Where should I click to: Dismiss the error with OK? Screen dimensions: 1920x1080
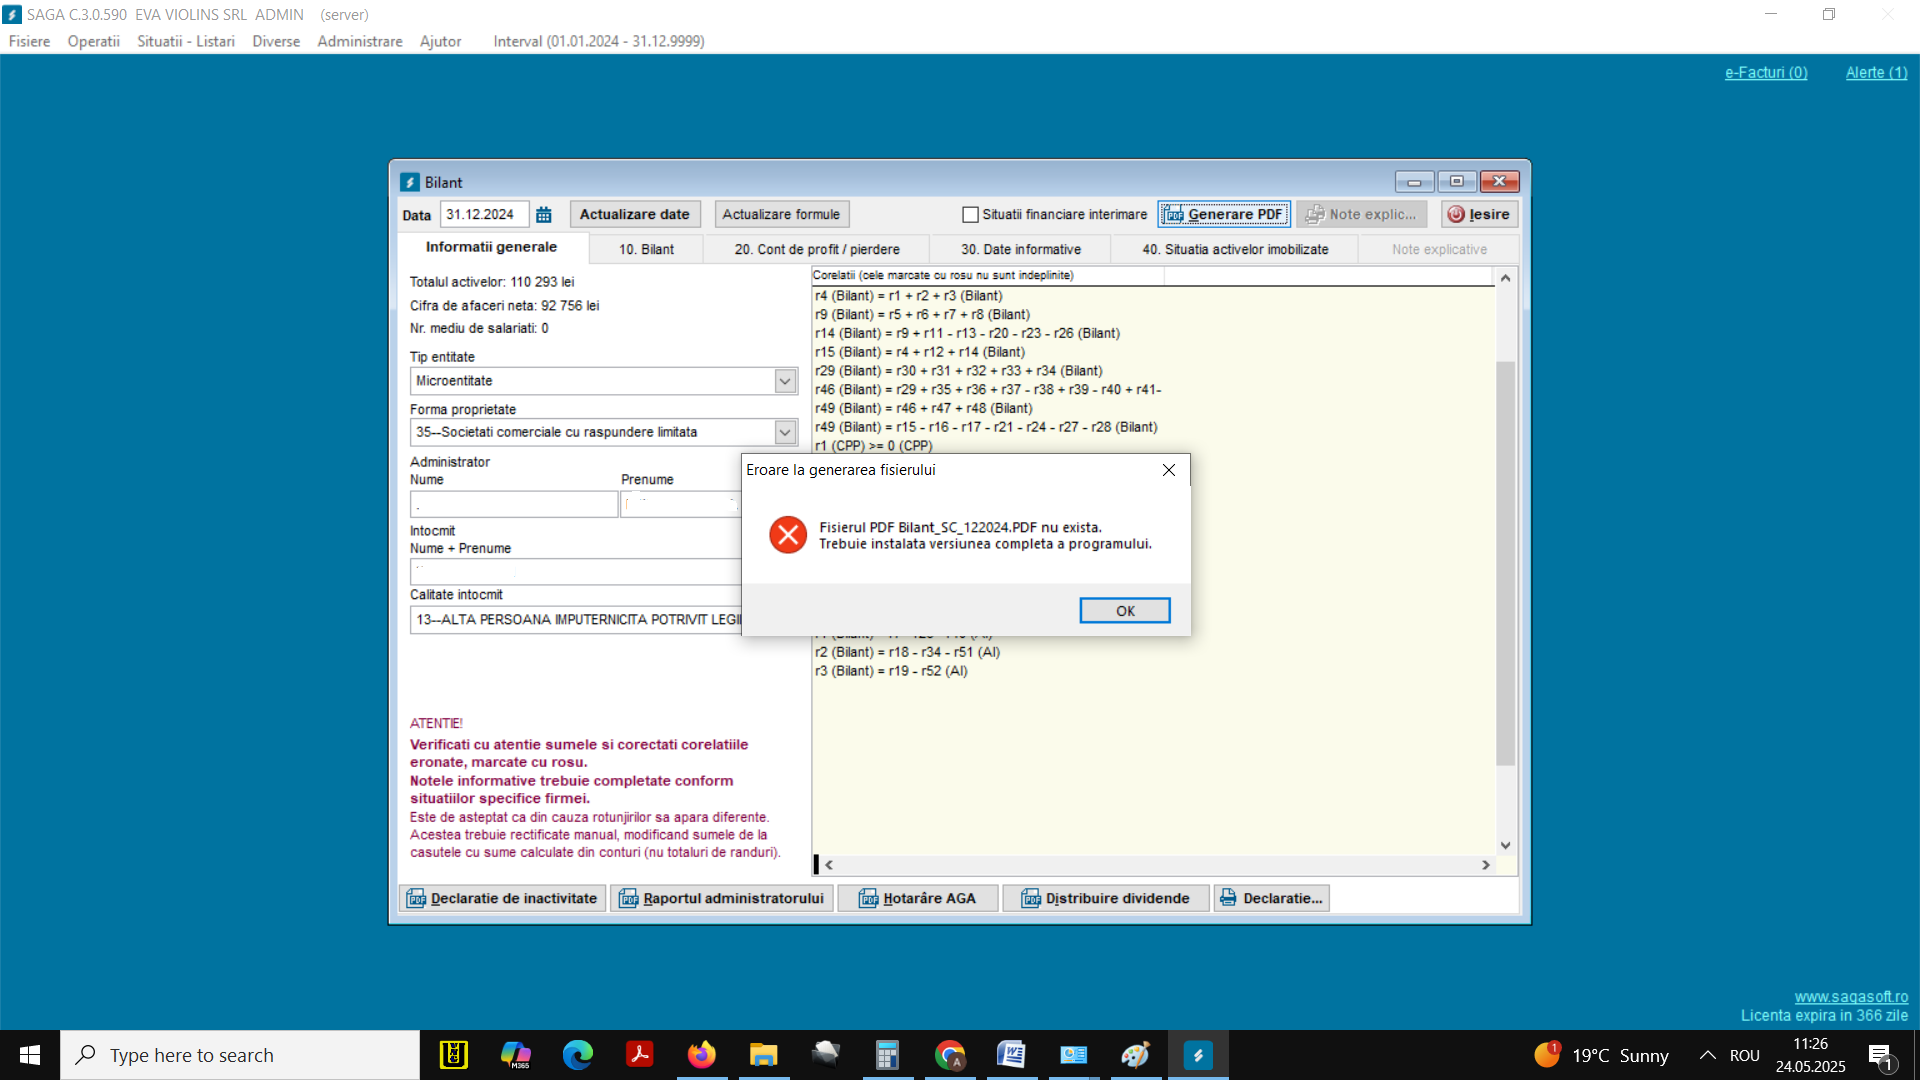click(1124, 611)
